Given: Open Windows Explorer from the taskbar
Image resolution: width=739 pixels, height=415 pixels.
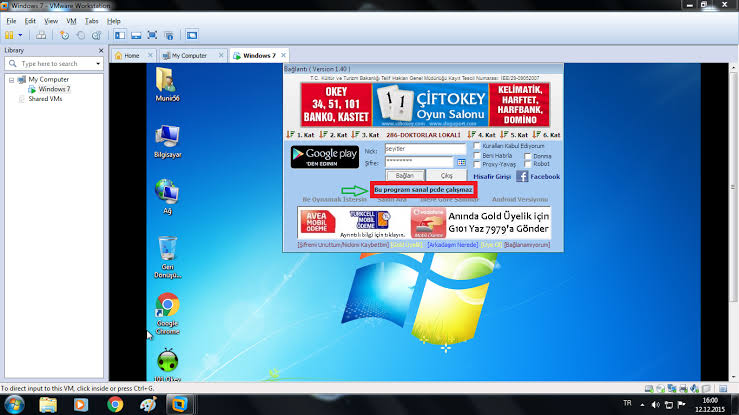Looking at the screenshot, I should [x=48, y=405].
